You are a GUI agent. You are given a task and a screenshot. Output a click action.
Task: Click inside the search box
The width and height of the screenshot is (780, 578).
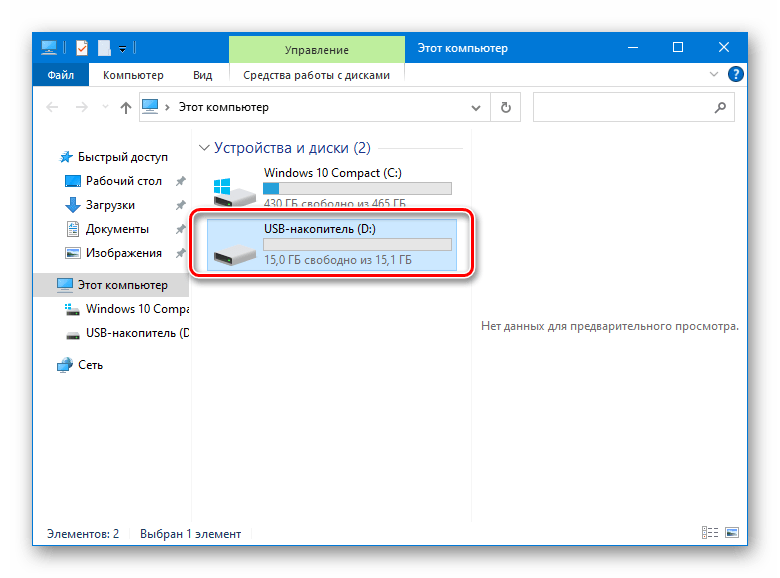[620, 107]
